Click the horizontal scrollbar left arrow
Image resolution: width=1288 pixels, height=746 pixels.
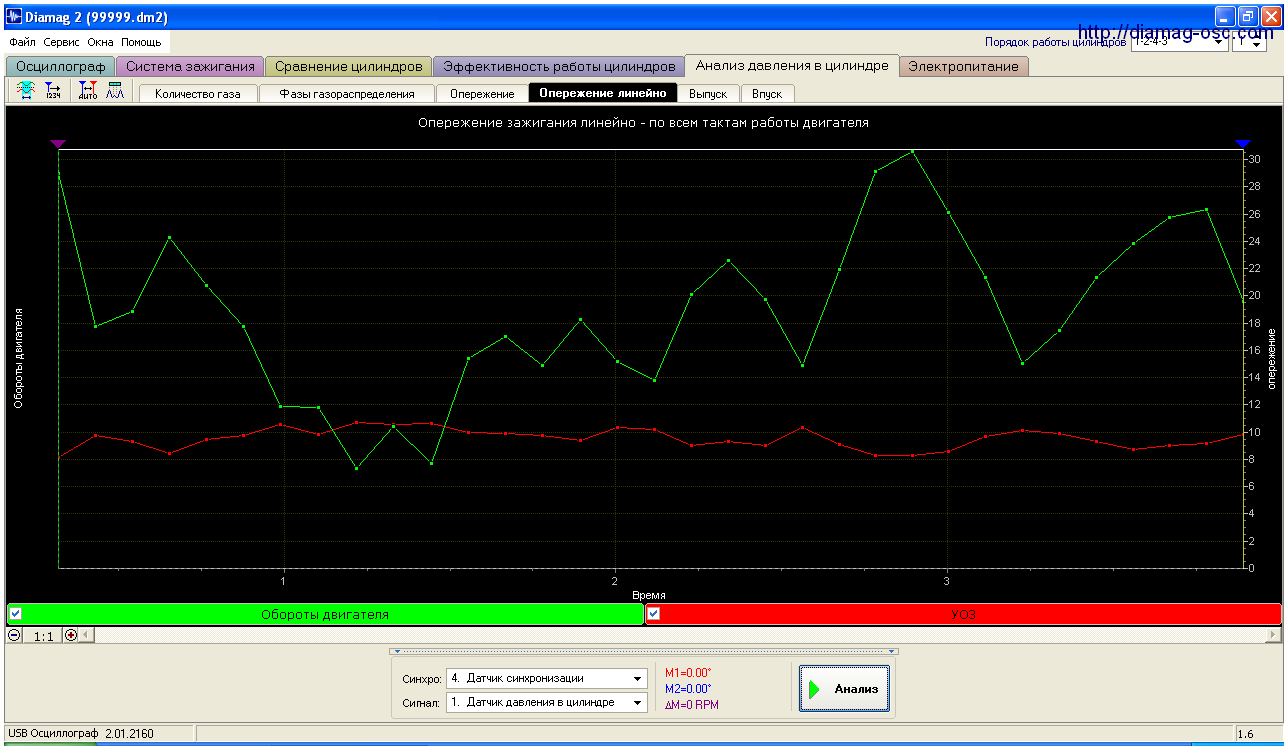pos(86,635)
